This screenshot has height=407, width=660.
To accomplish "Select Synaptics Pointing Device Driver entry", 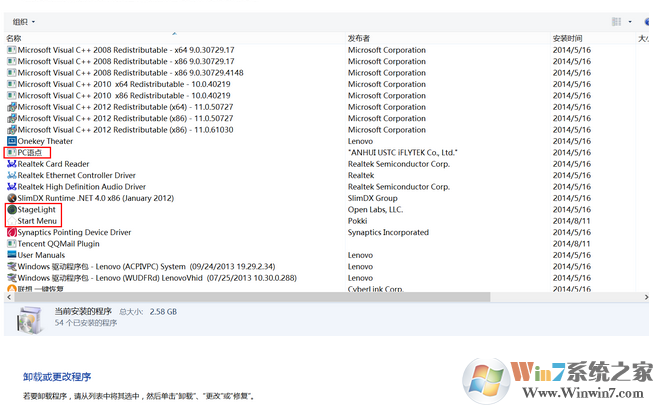I will click(x=75, y=232).
